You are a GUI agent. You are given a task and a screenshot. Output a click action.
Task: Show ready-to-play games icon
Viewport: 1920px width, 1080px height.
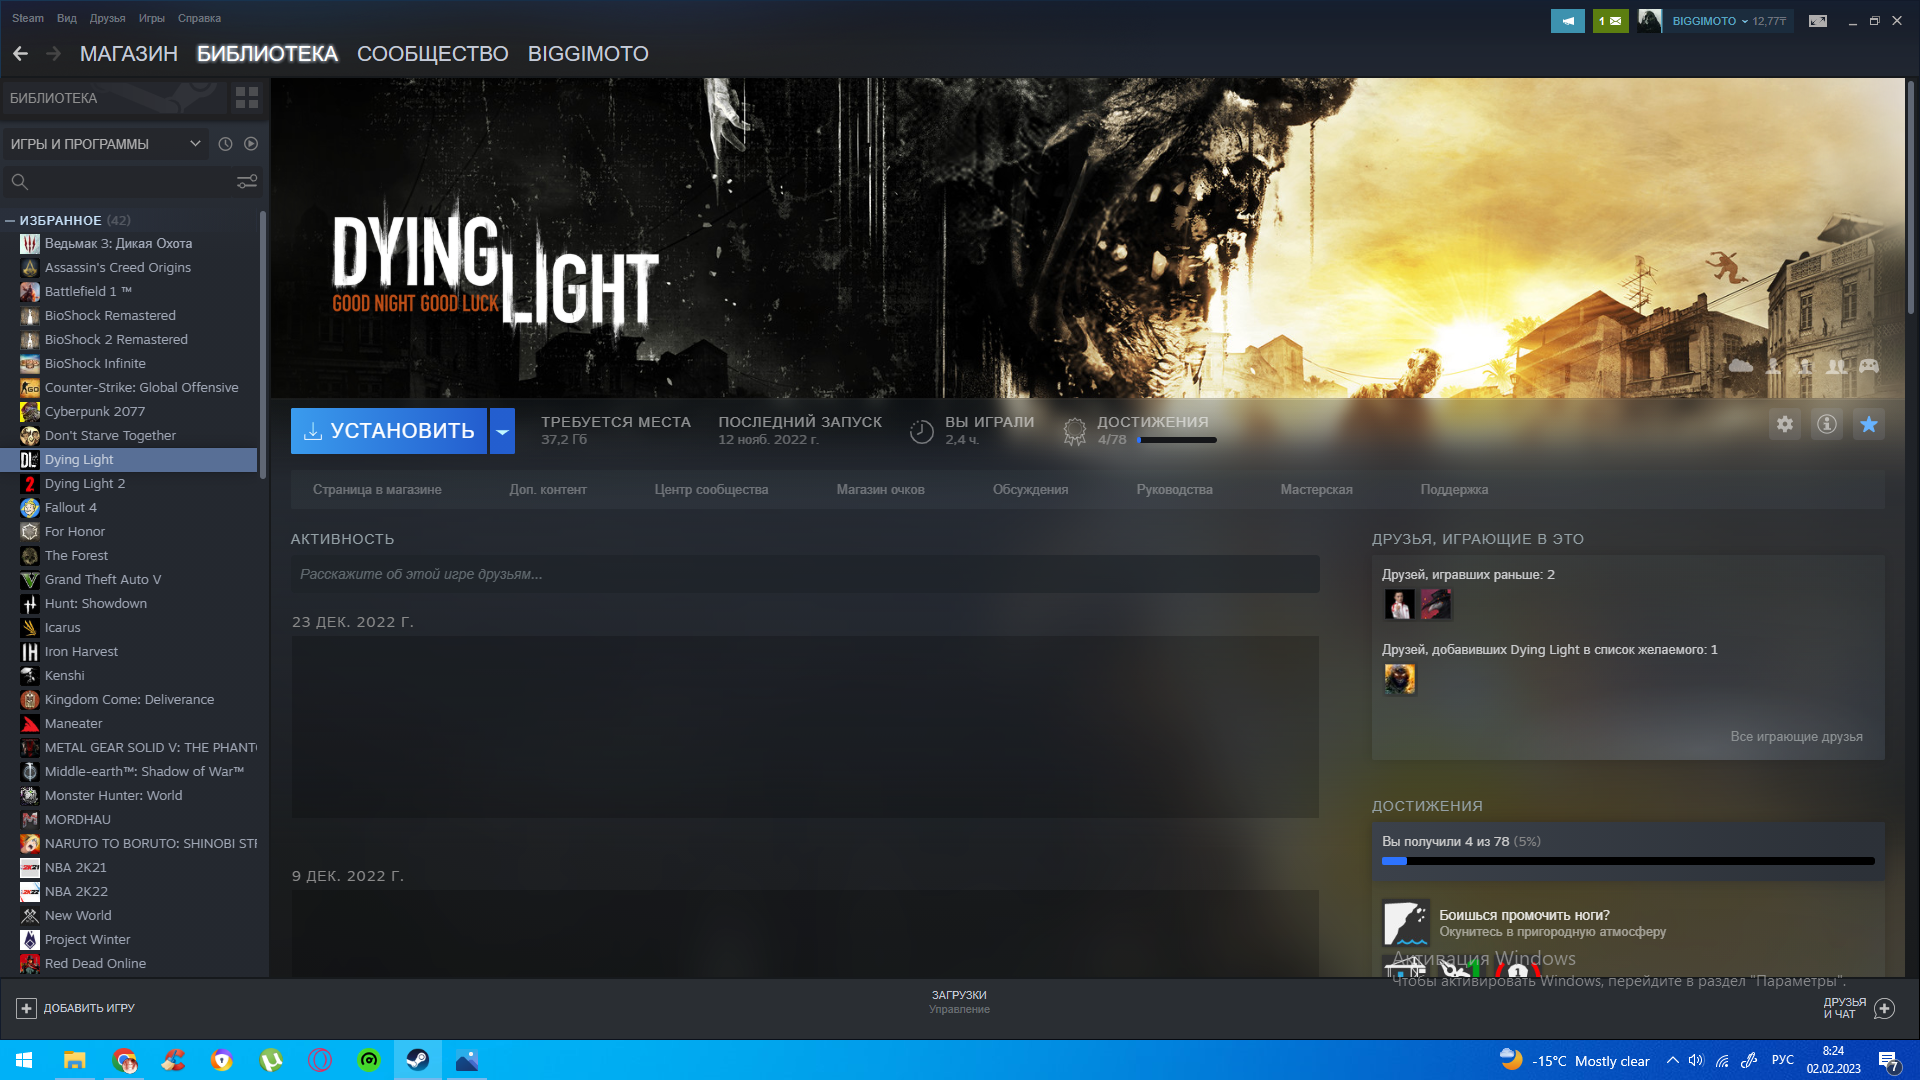[x=251, y=144]
